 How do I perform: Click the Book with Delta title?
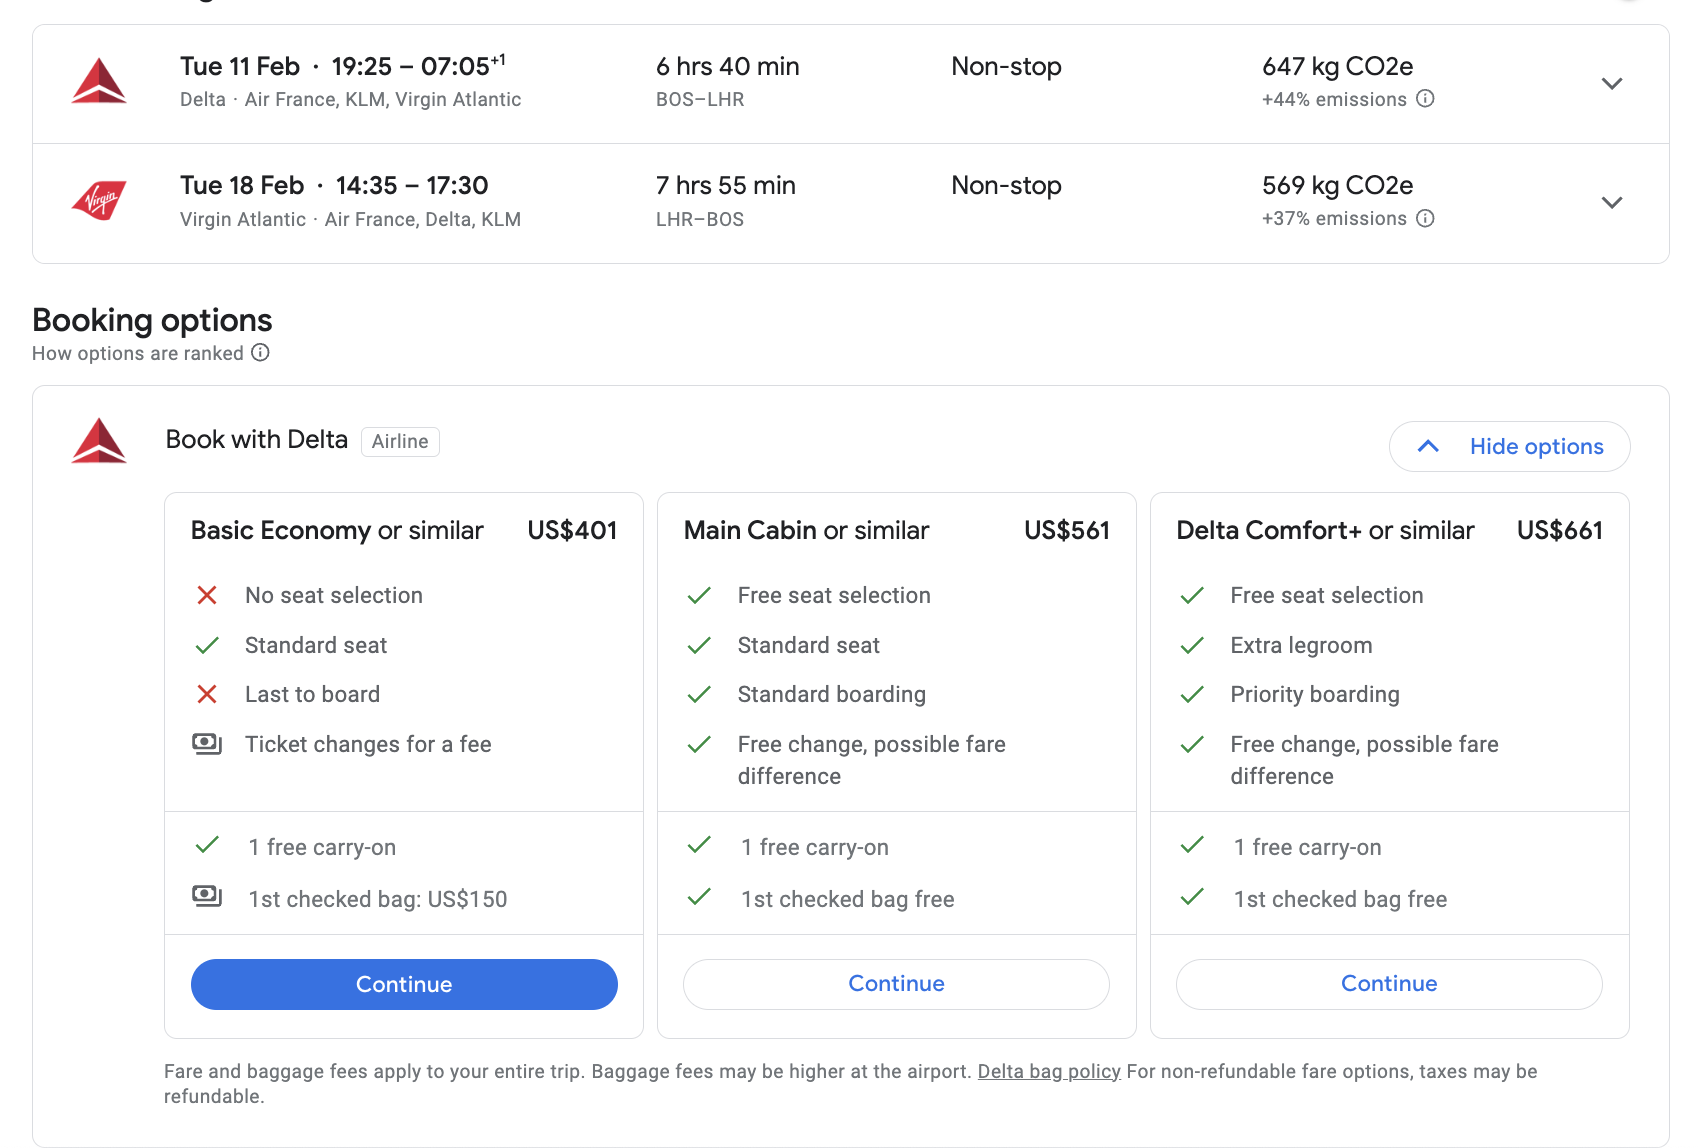point(257,439)
